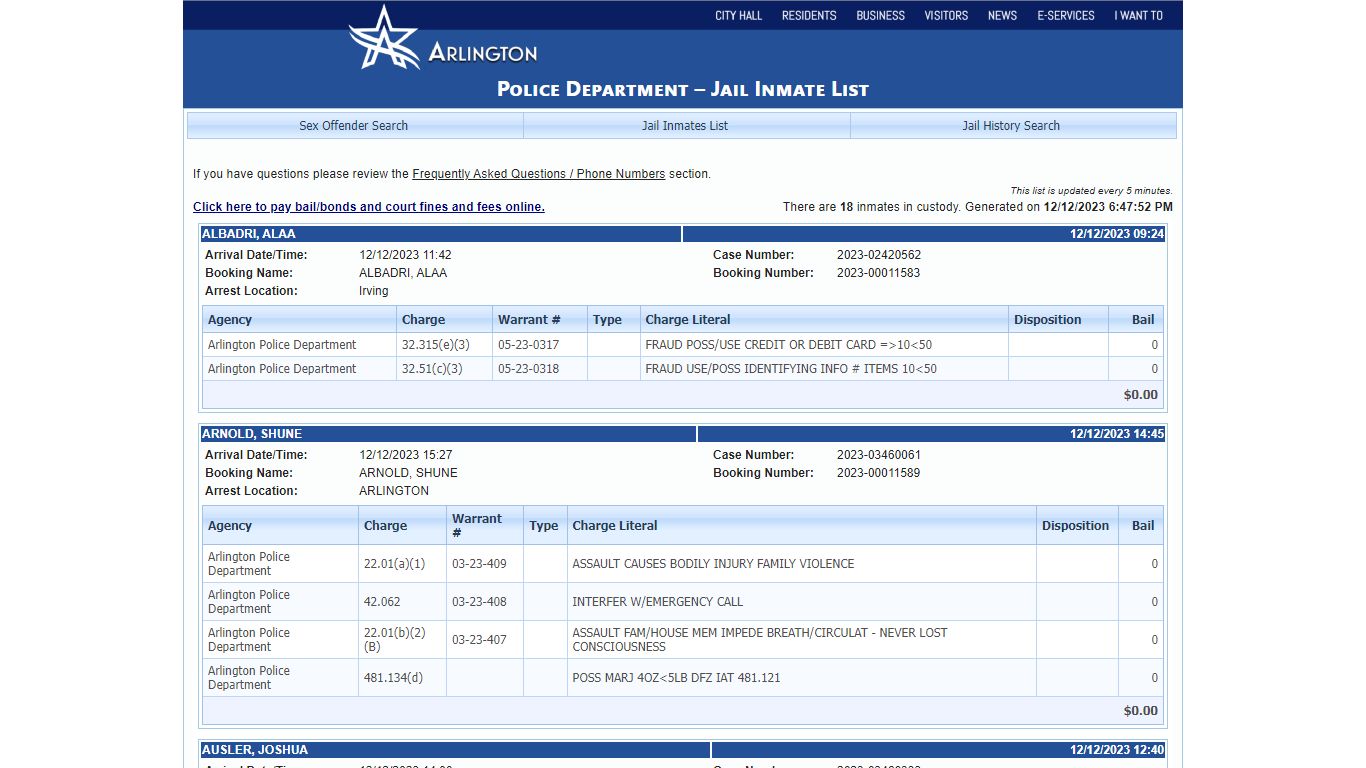Image resolution: width=1366 pixels, height=768 pixels.
Task: Open the I WANT TO menu
Action: pyautogui.click(x=1138, y=15)
